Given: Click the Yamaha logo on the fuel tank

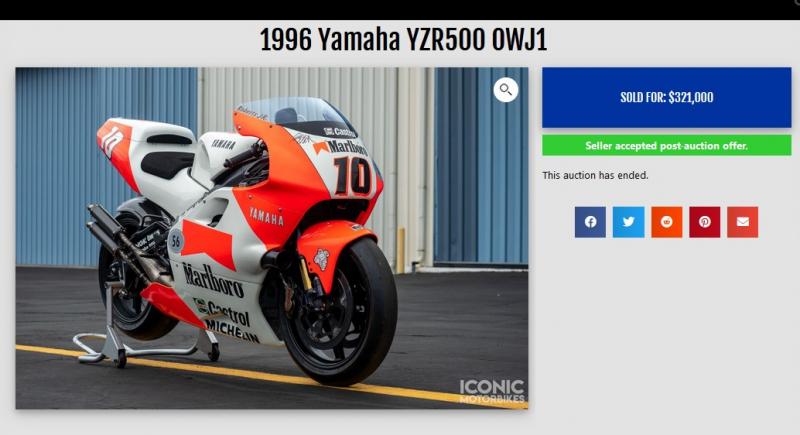Looking at the screenshot, I should [x=223, y=144].
